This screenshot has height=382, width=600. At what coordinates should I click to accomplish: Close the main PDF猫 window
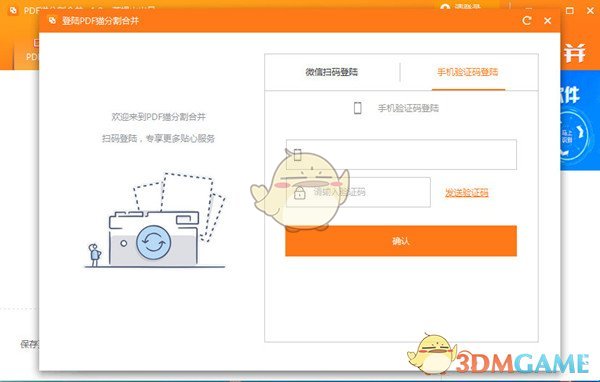590,11
